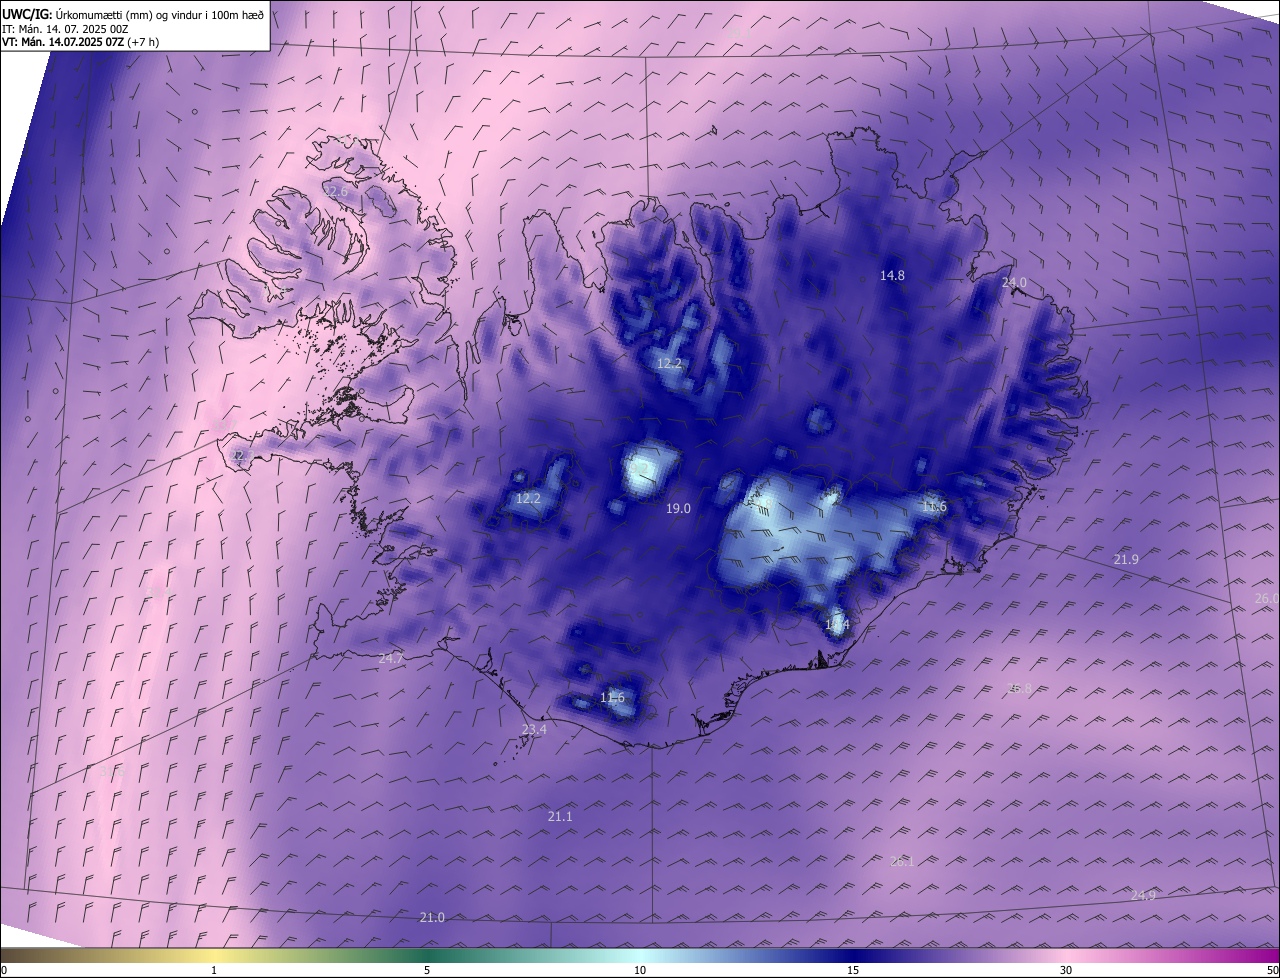The height and width of the screenshot is (978, 1280).
Task: Click the 14.8 value in north Iceland
Action: coord(892,275)
